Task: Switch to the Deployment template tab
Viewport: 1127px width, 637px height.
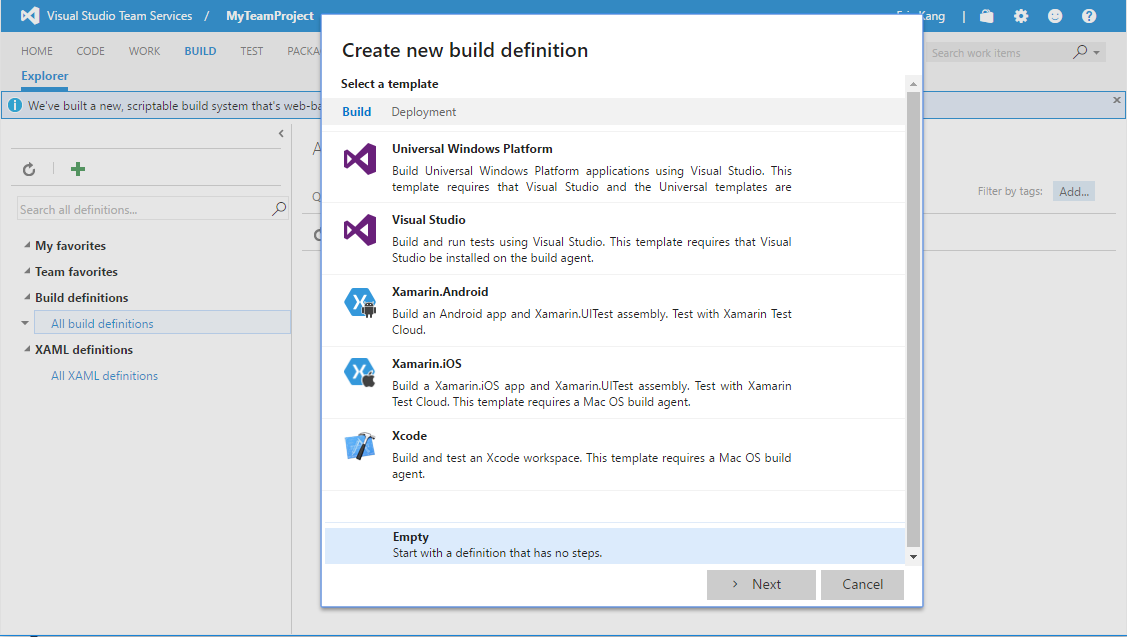Action: click(x=423, y=111)
